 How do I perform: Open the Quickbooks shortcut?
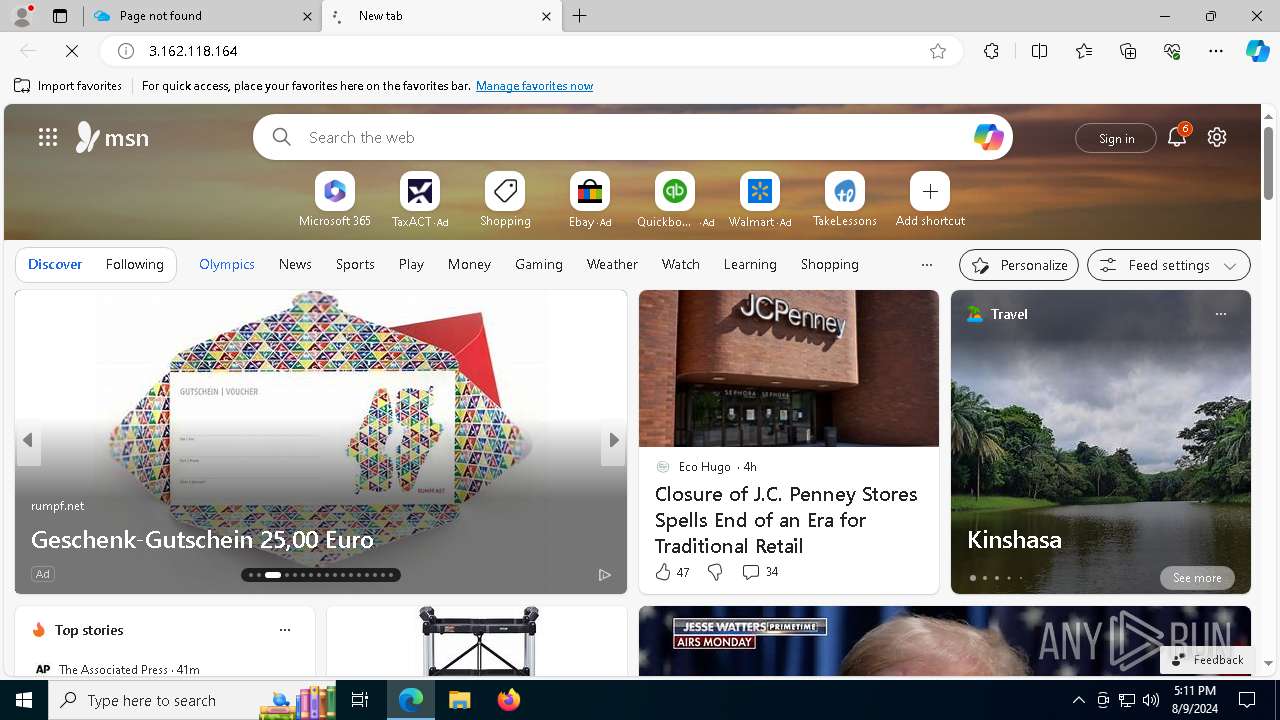pyautogui.click(x=675, y=200)
